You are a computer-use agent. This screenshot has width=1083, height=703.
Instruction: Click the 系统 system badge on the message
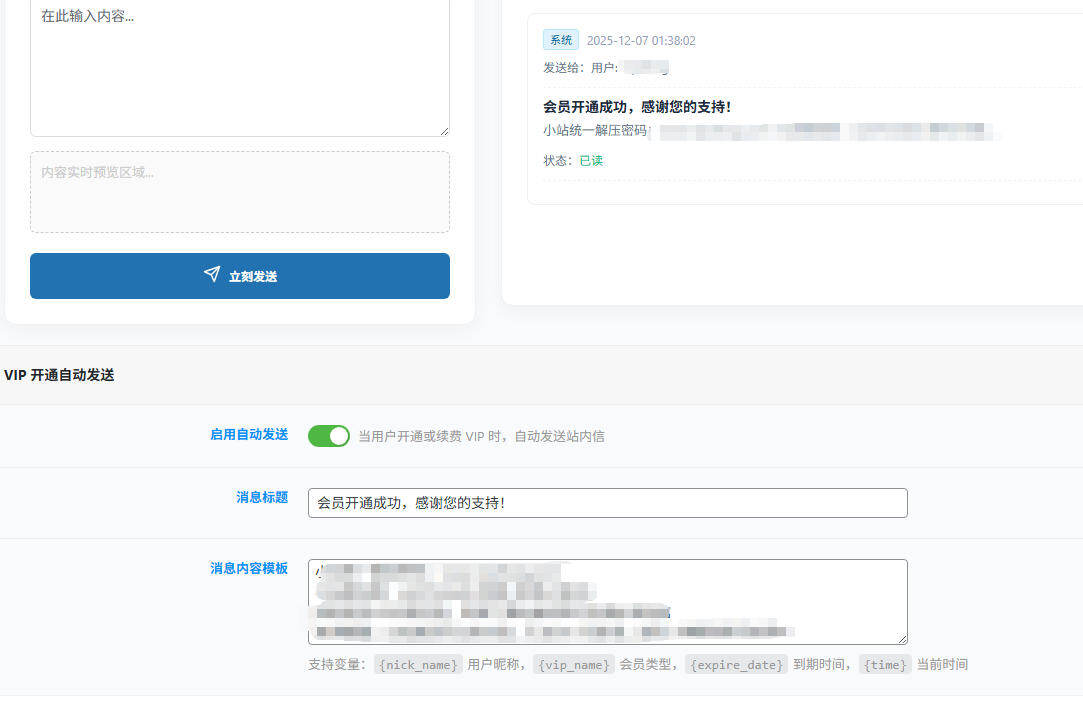560,40
